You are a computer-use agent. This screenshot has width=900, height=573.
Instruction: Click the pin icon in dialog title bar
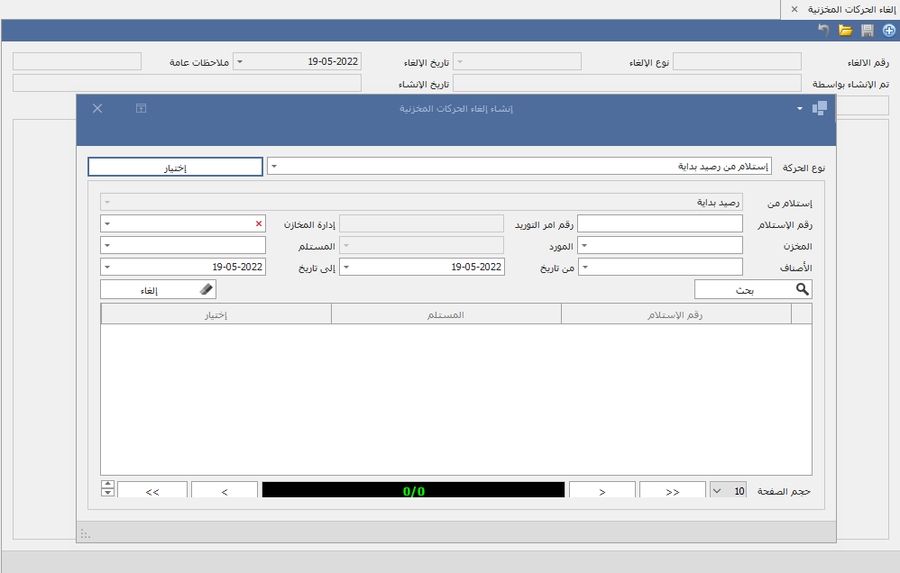click(141, 108)
